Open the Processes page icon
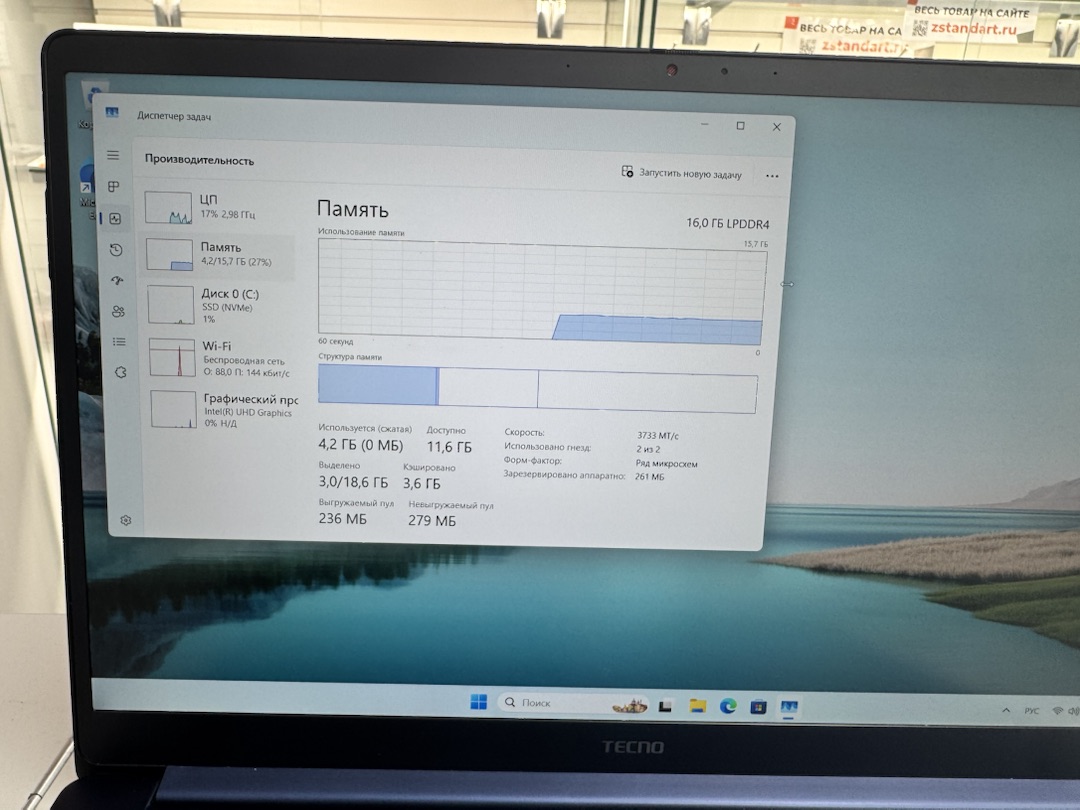1080x810 pixels. coord(114,187)
